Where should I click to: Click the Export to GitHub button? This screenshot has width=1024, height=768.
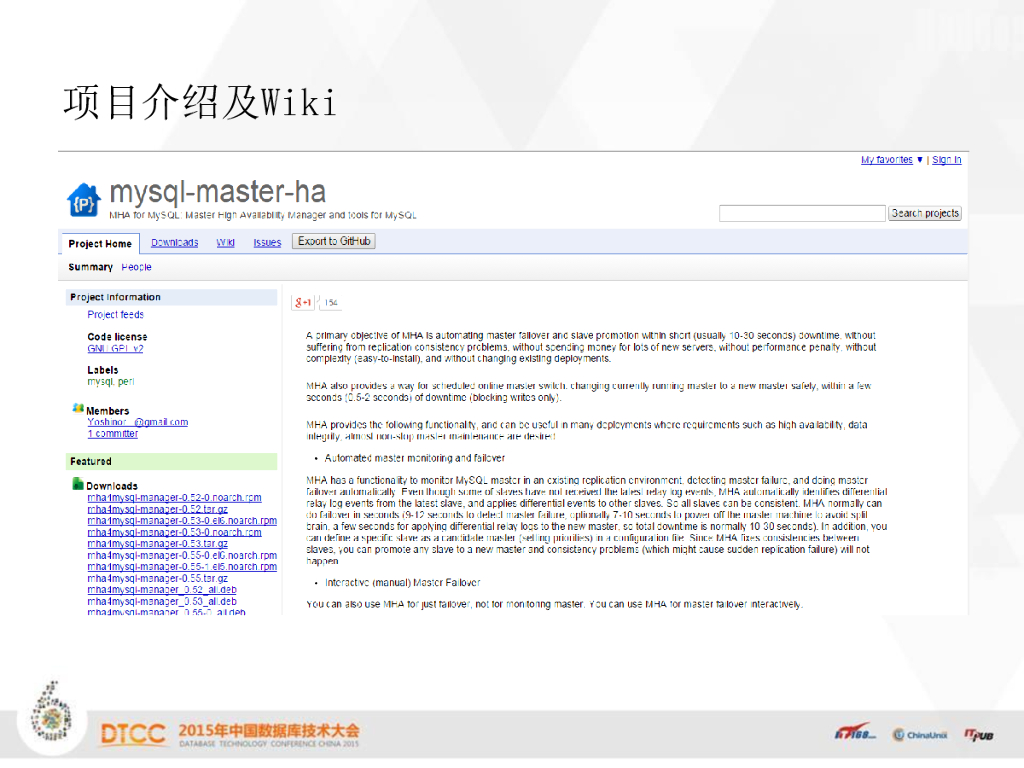click(334, 242)
